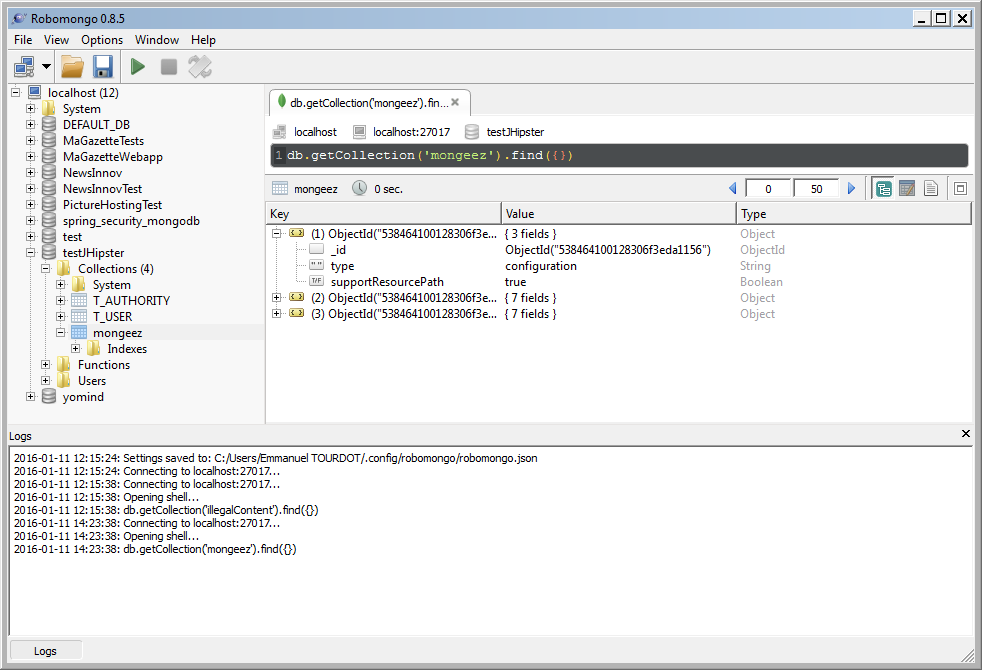This screenshot has width=982, height=670.
Task: Expand the NewsInnov database
Action: click(31, 172)
